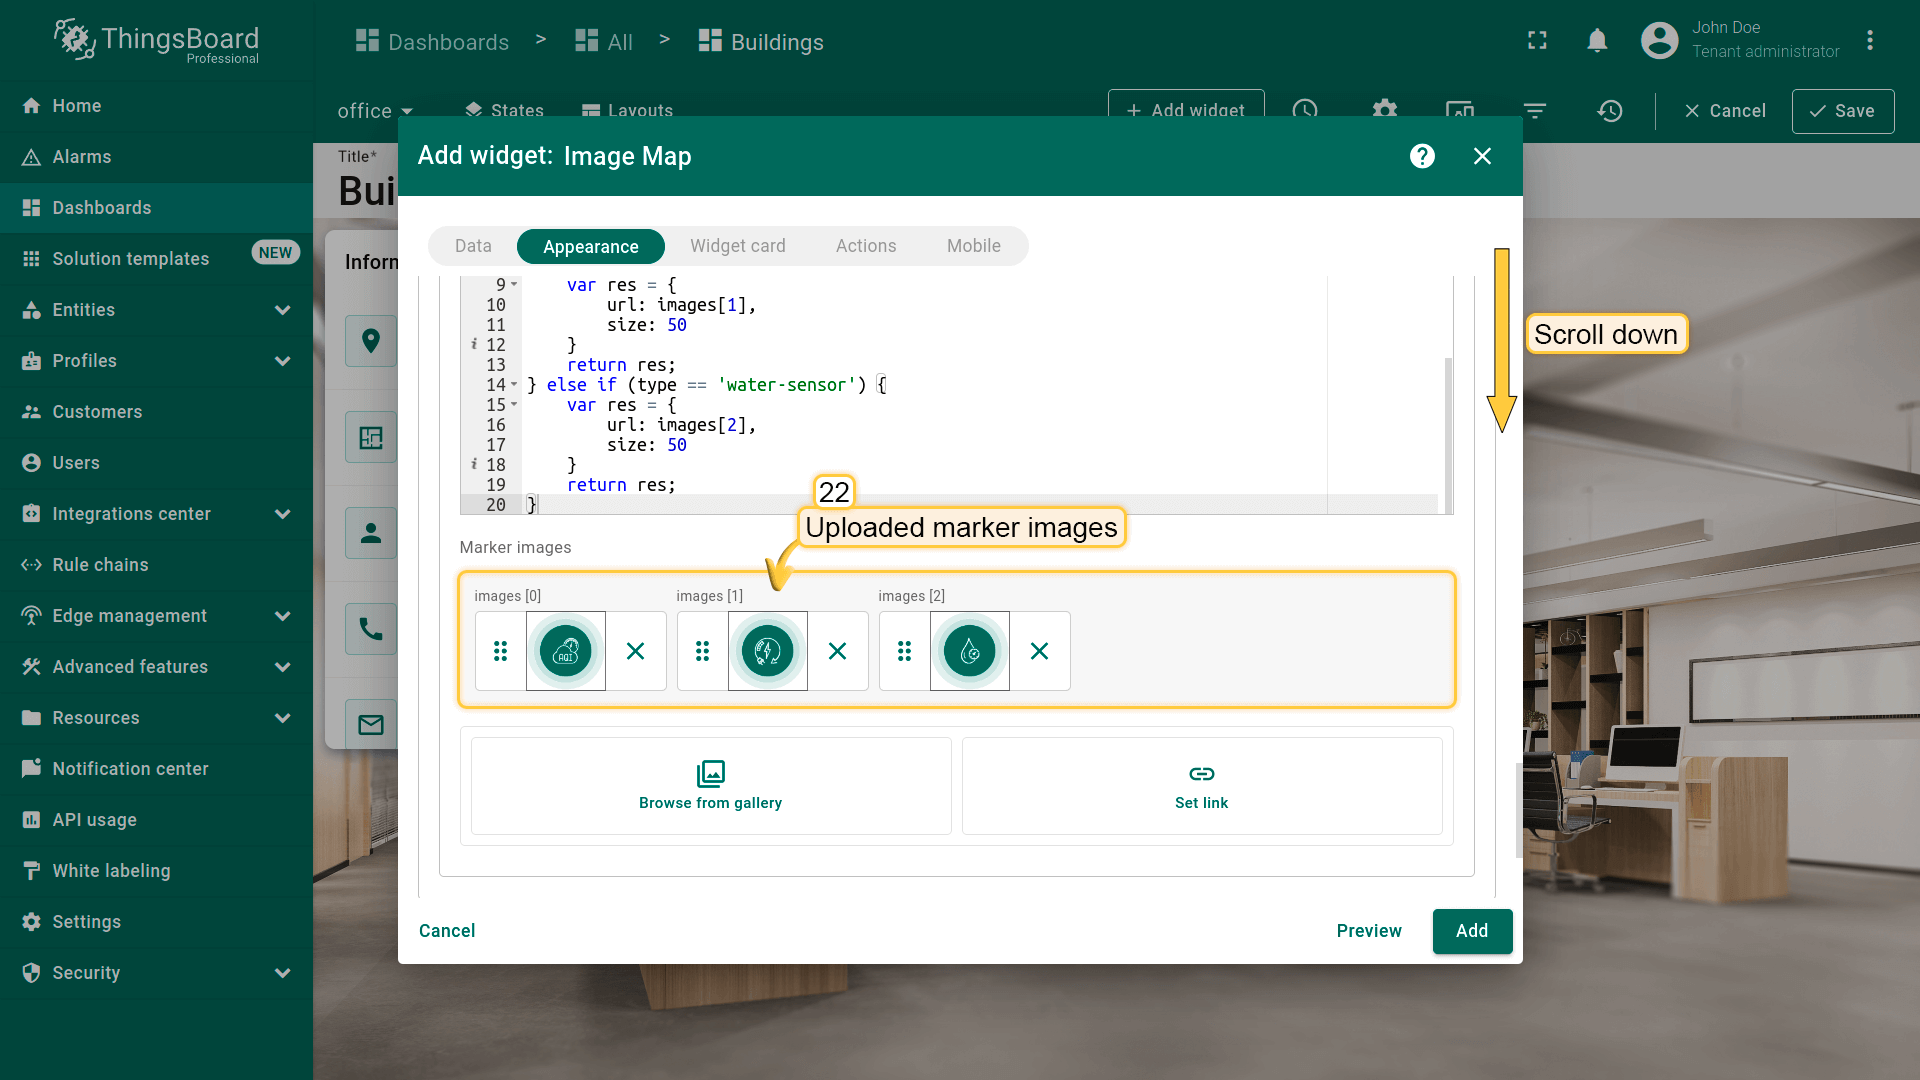Toggle fullscreen mode icon in header

pyautogui.click(x=1537, y=41)
